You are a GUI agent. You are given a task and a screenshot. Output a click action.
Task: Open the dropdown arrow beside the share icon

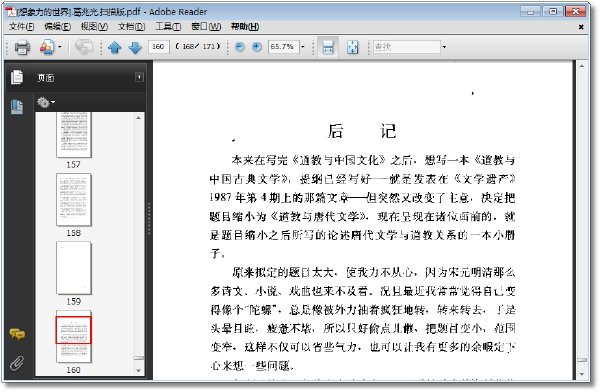click(x=60, y=47)
